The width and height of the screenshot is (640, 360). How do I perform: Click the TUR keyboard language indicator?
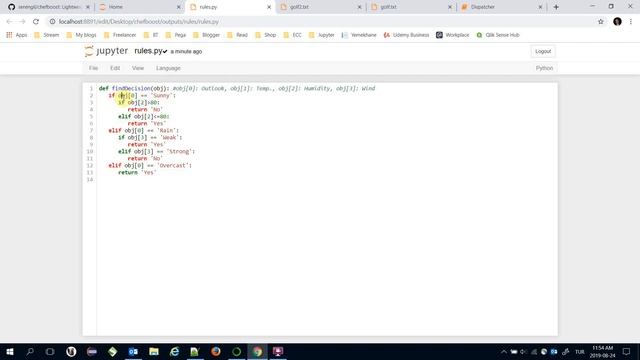(580, 352)
